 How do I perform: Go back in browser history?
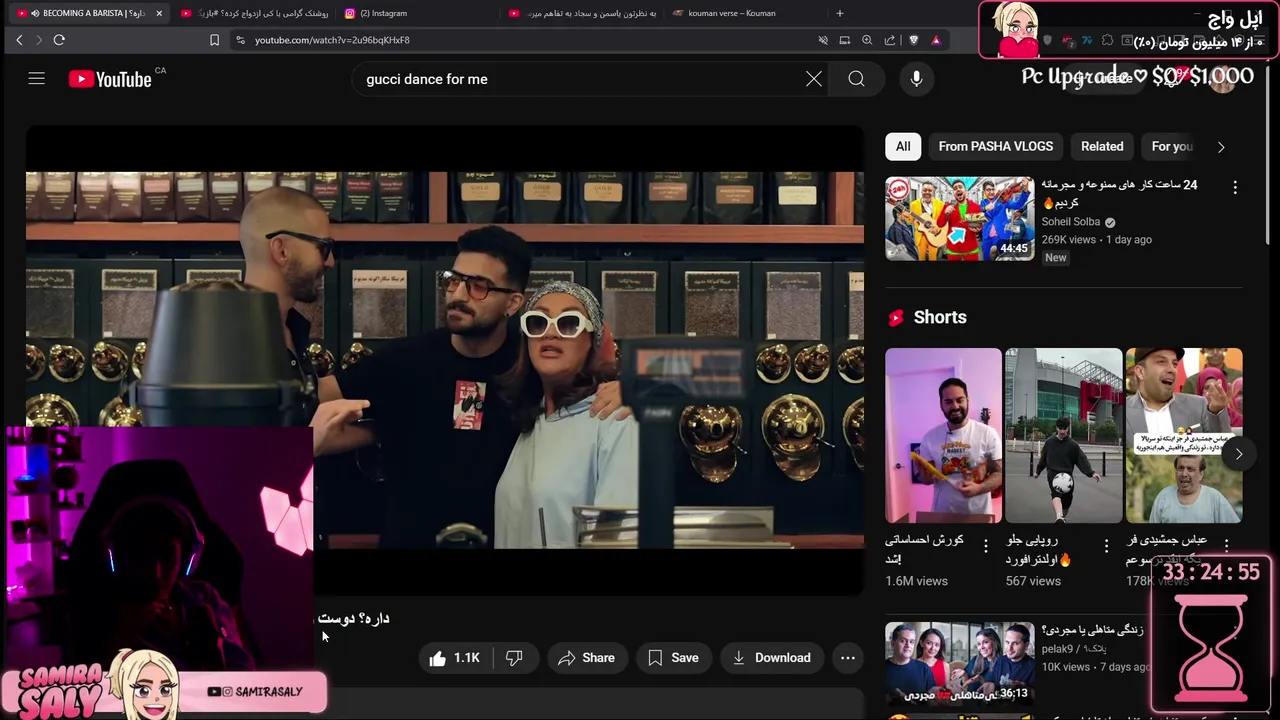pos(19,40)
